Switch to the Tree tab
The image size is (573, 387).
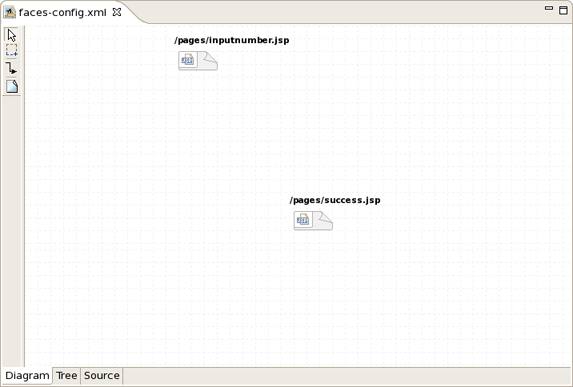point(67,375)
